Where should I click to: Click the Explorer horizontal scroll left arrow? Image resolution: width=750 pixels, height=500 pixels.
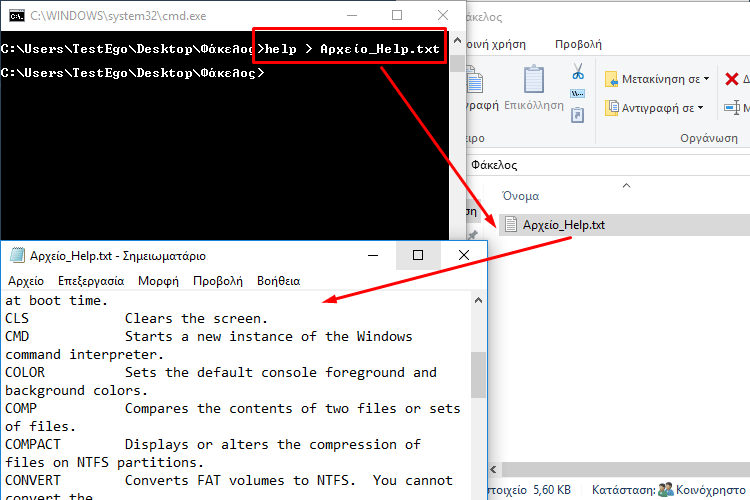[493, 469]
